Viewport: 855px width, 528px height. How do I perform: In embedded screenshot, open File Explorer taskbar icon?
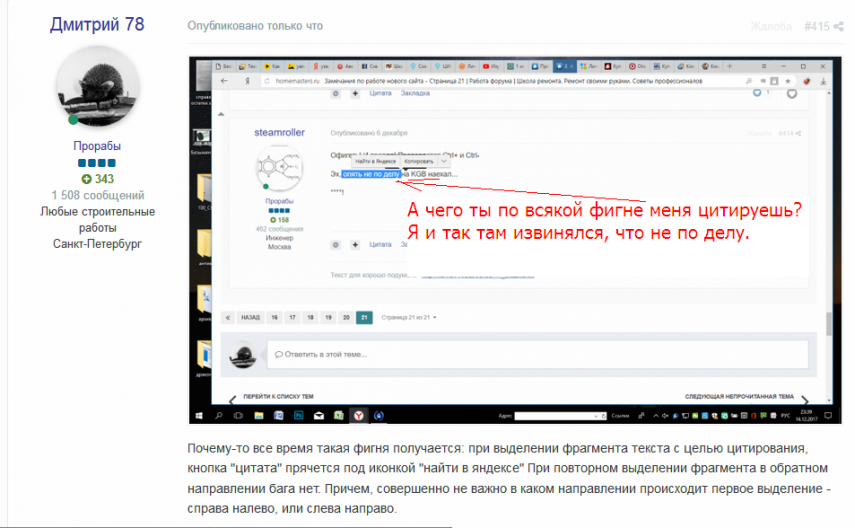258,416
